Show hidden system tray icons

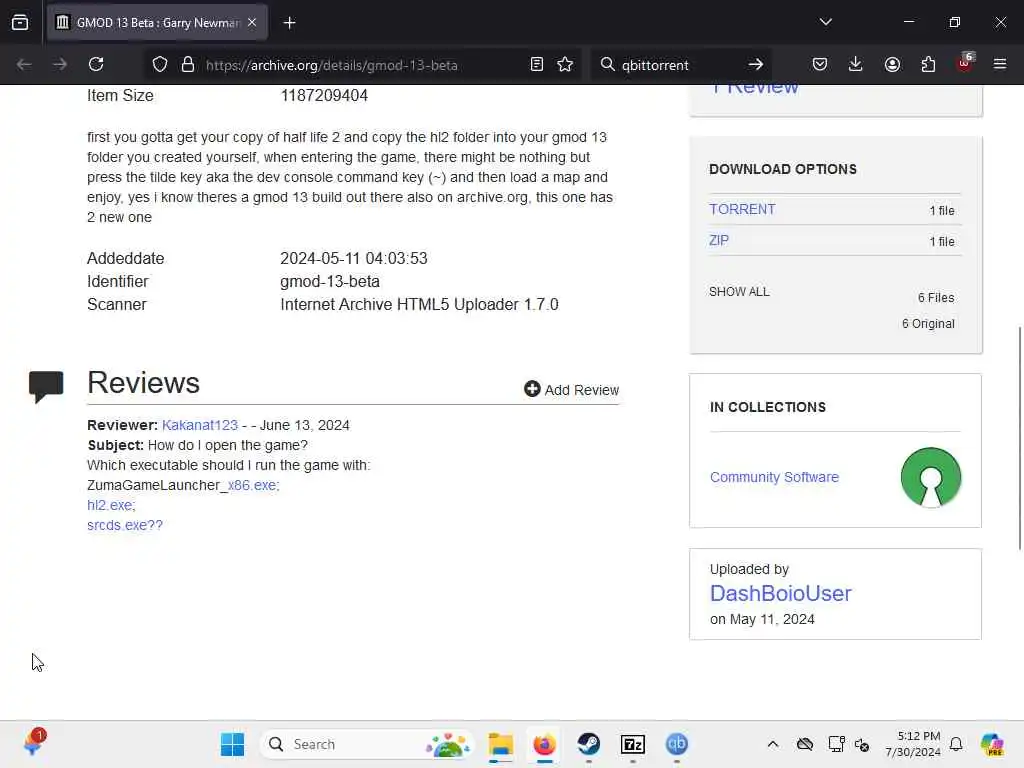tap(773, 744)
